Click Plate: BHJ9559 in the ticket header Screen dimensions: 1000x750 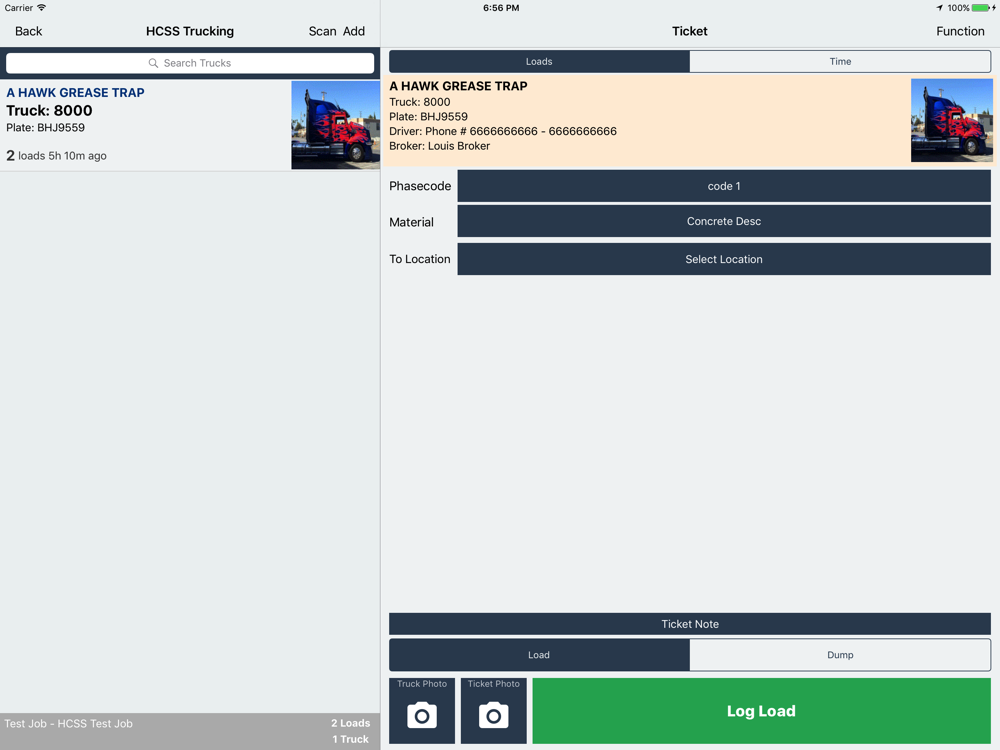pos(428,117)
